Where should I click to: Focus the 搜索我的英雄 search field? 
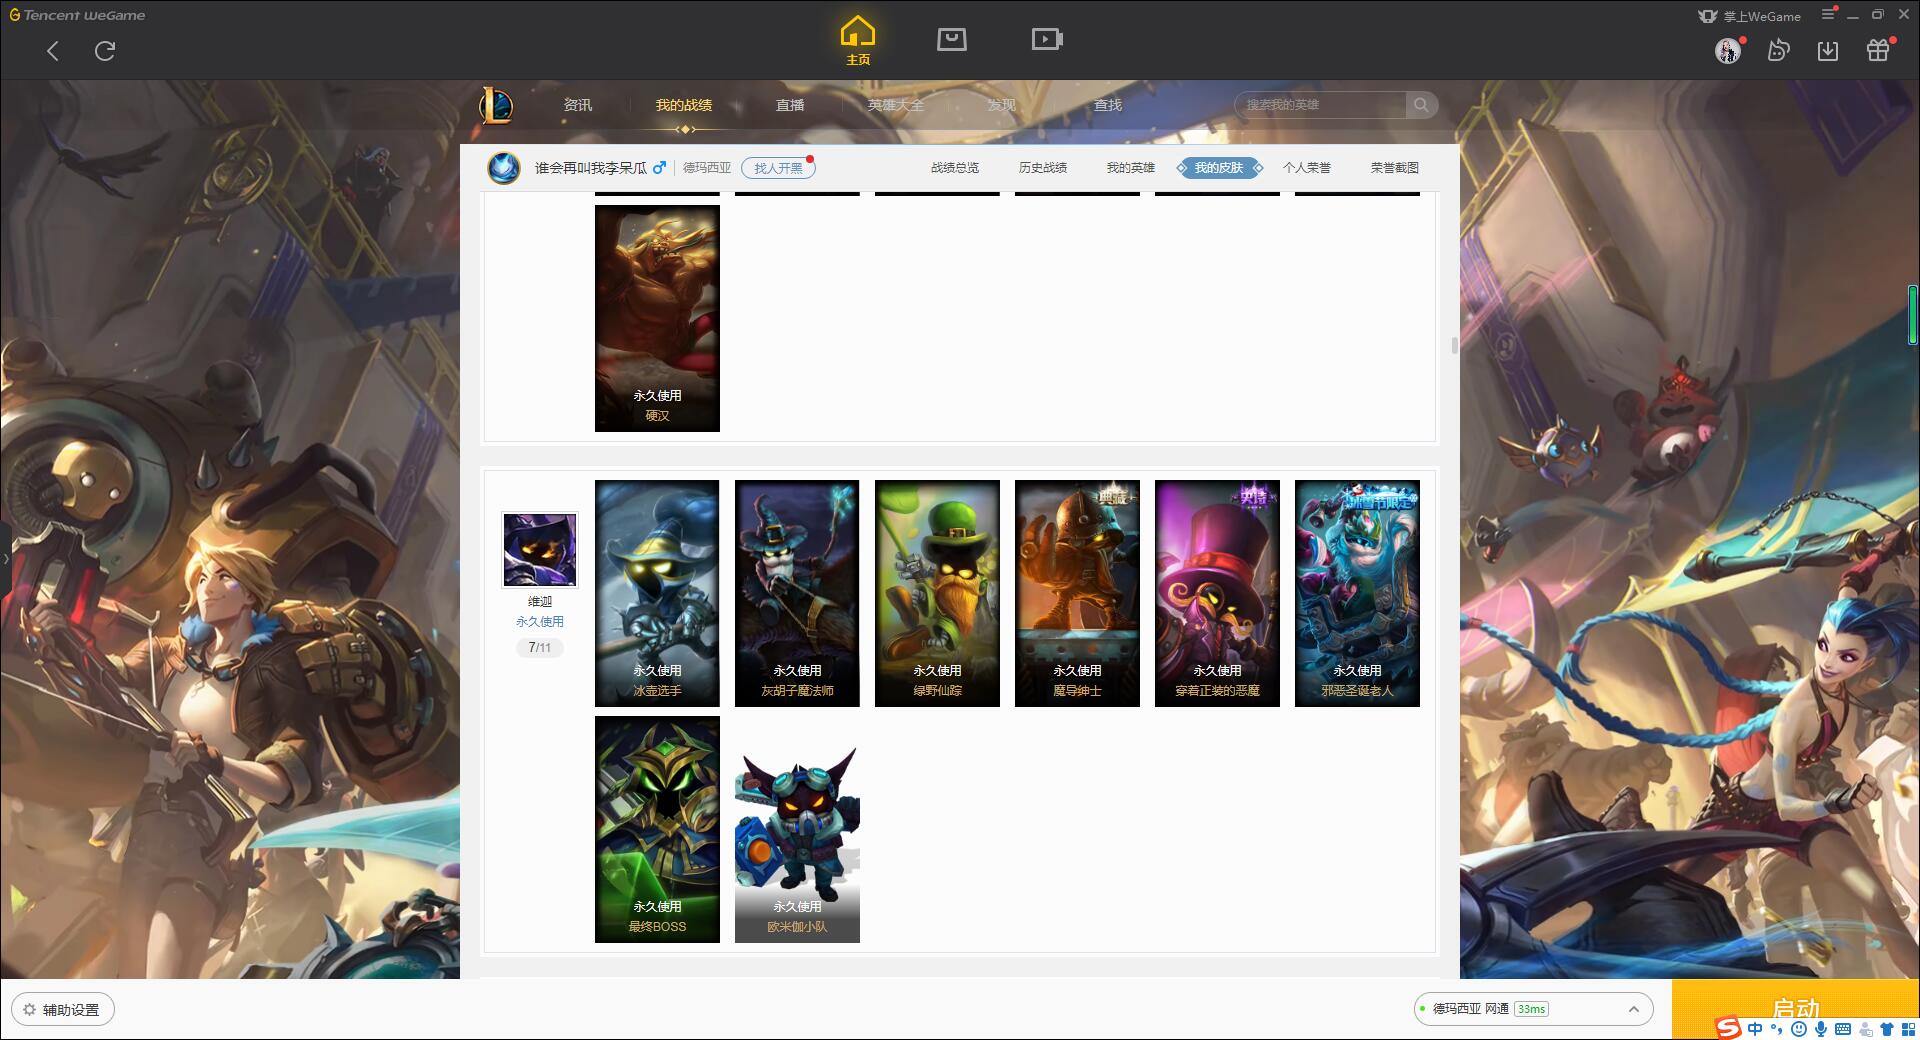click(x=1320, y=105)
